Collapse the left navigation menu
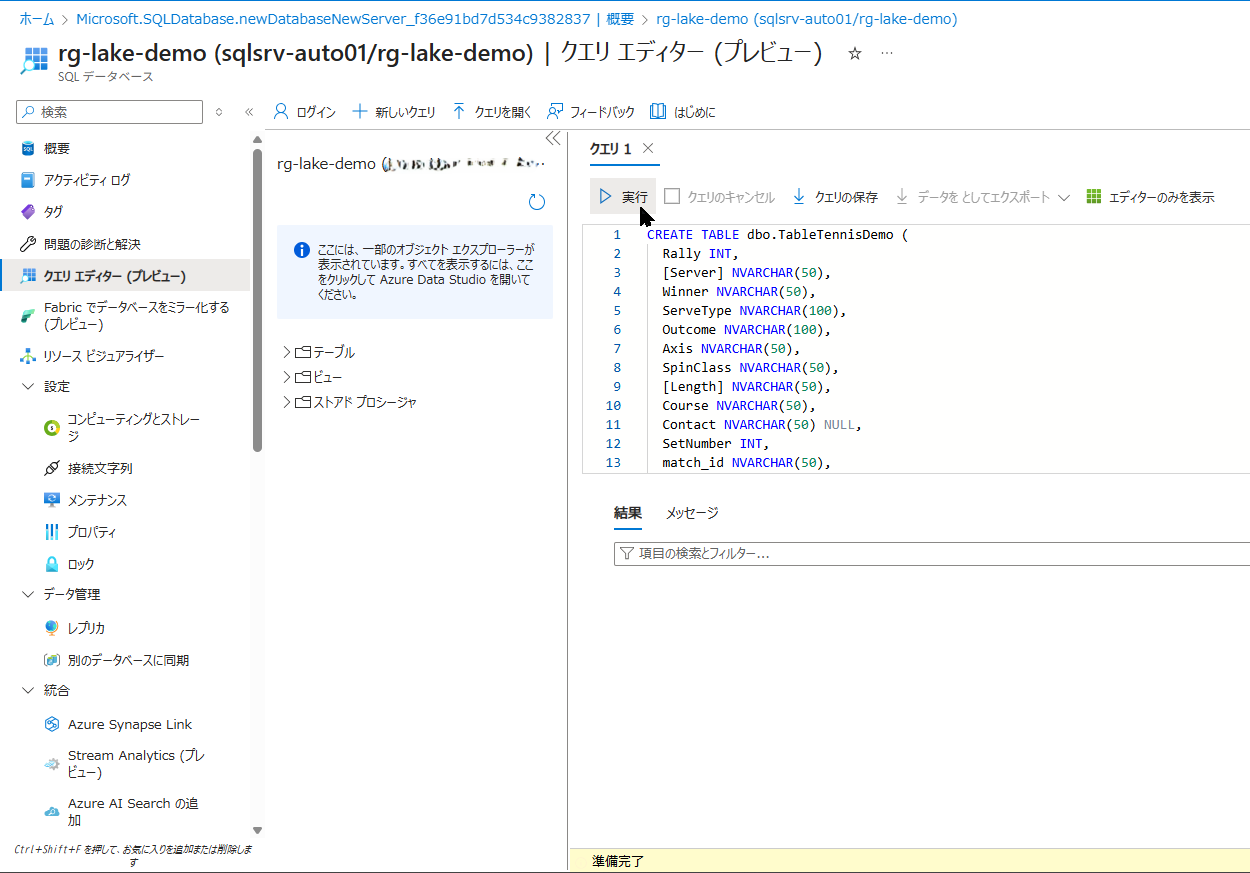The width and height of the screenshot is (1250, 873). tap(249, 112)
